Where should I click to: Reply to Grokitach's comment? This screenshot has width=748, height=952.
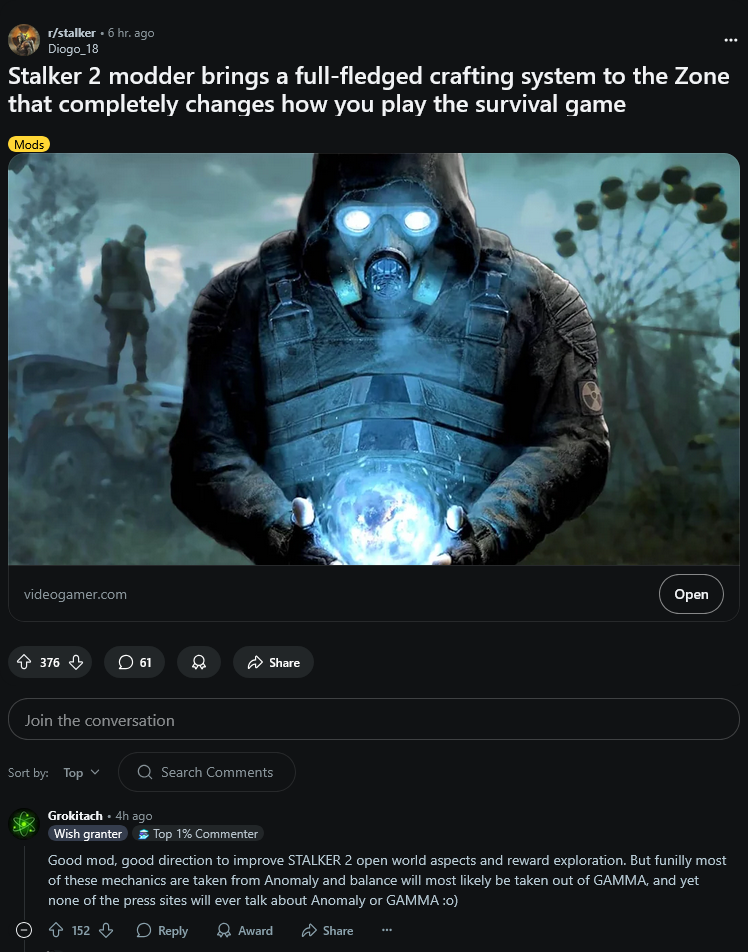point(163,930)
